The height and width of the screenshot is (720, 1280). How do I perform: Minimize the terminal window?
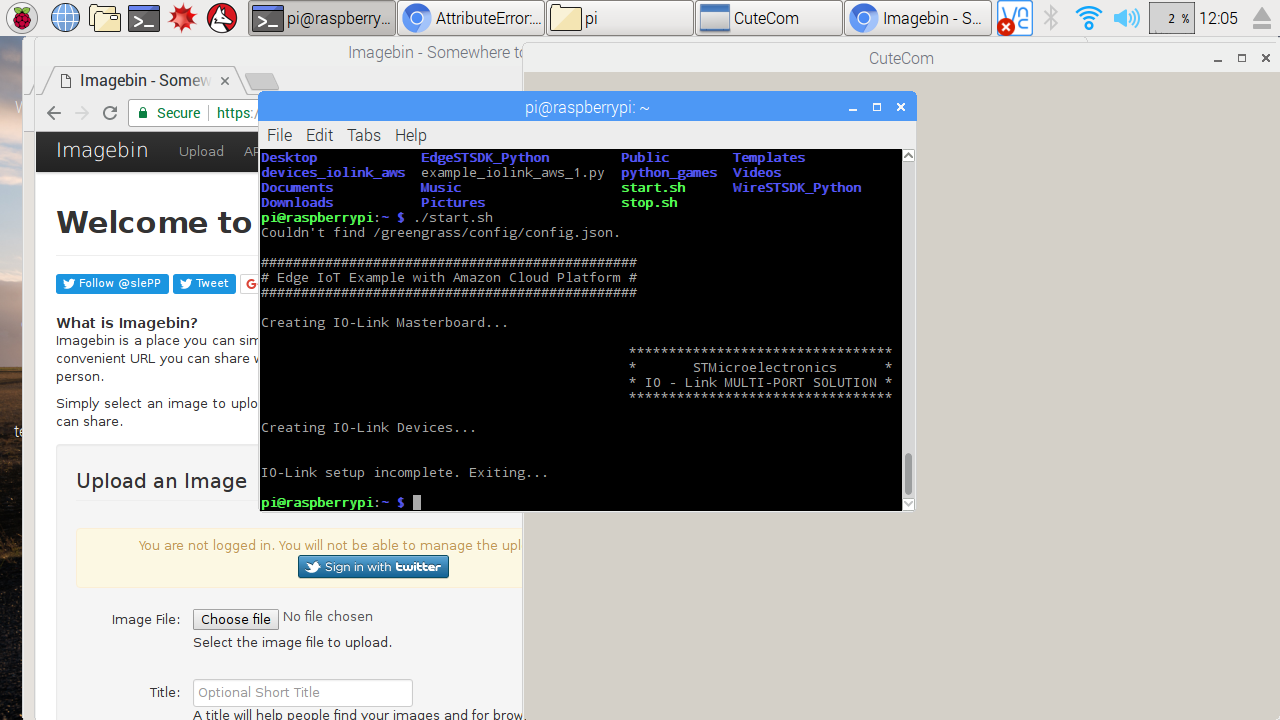coord(853,107)
